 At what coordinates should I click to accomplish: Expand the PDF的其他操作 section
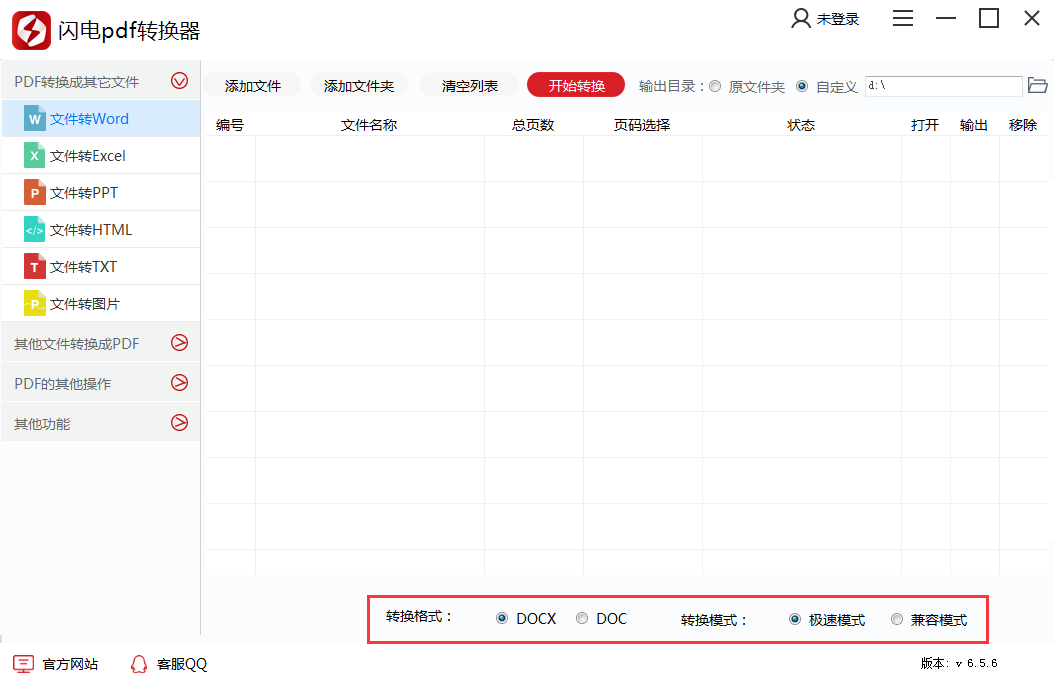coord(179,382)
